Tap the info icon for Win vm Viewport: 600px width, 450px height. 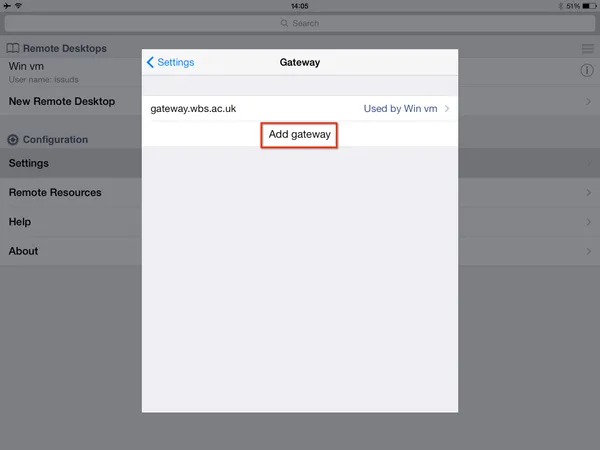click(x=587, y=70)
